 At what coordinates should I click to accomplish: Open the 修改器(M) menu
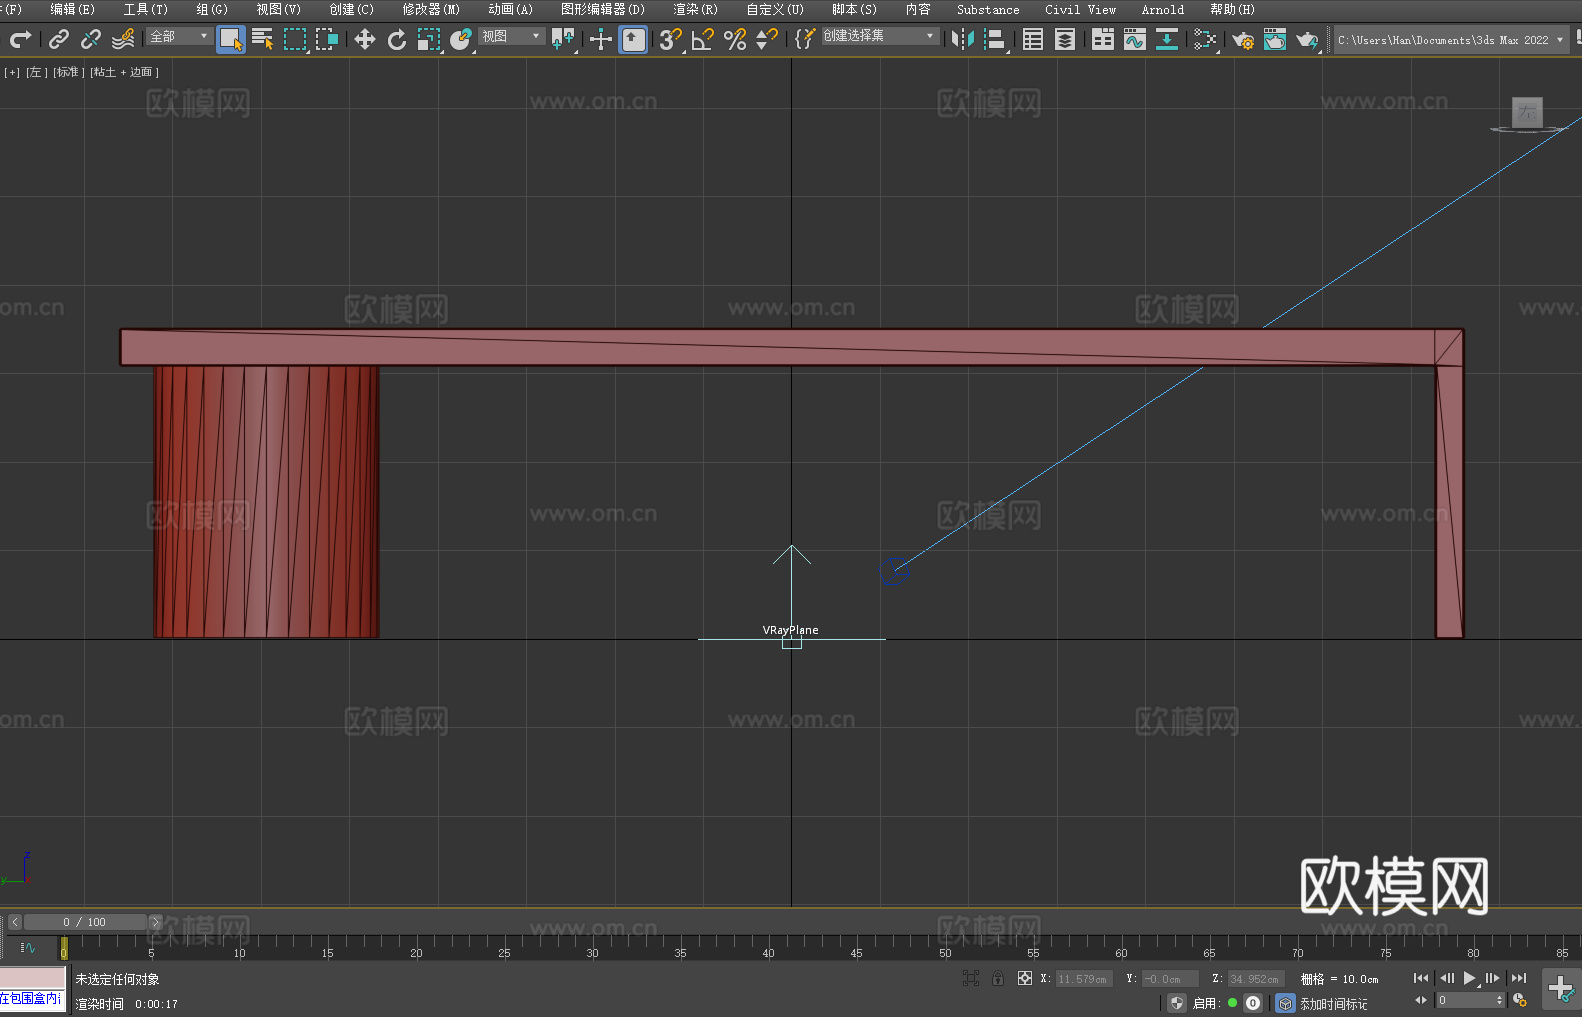point(431,9)
